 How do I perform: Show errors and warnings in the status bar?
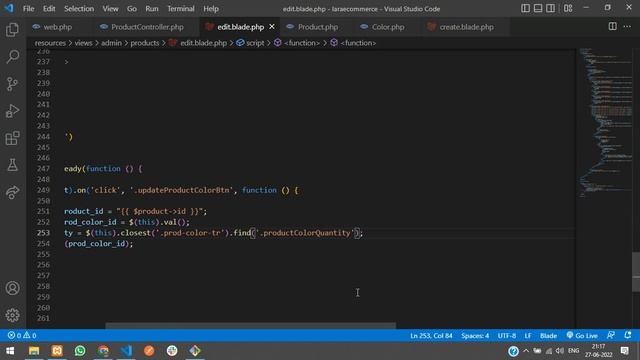pyautogui.click(x=22, y=336)
